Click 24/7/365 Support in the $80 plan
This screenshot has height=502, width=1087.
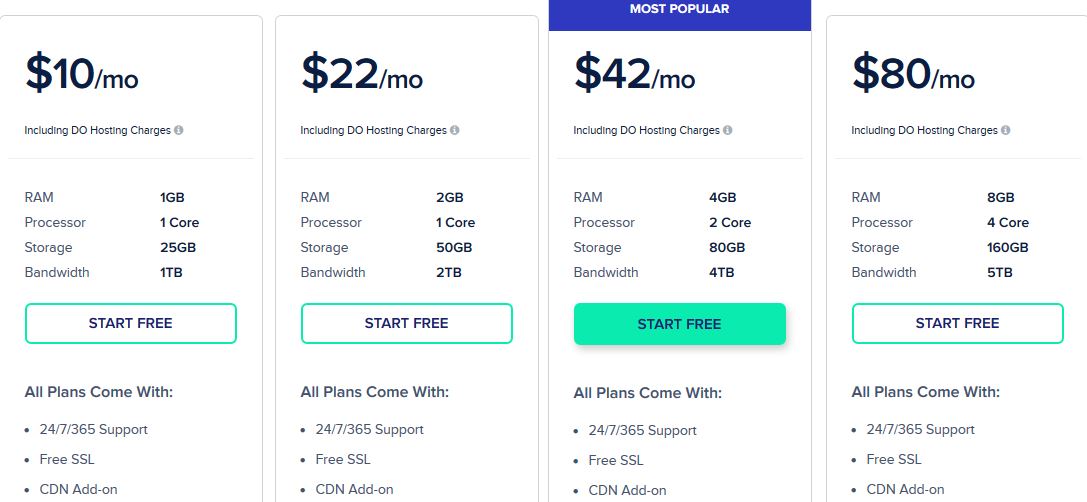click(x=921, y=429)
